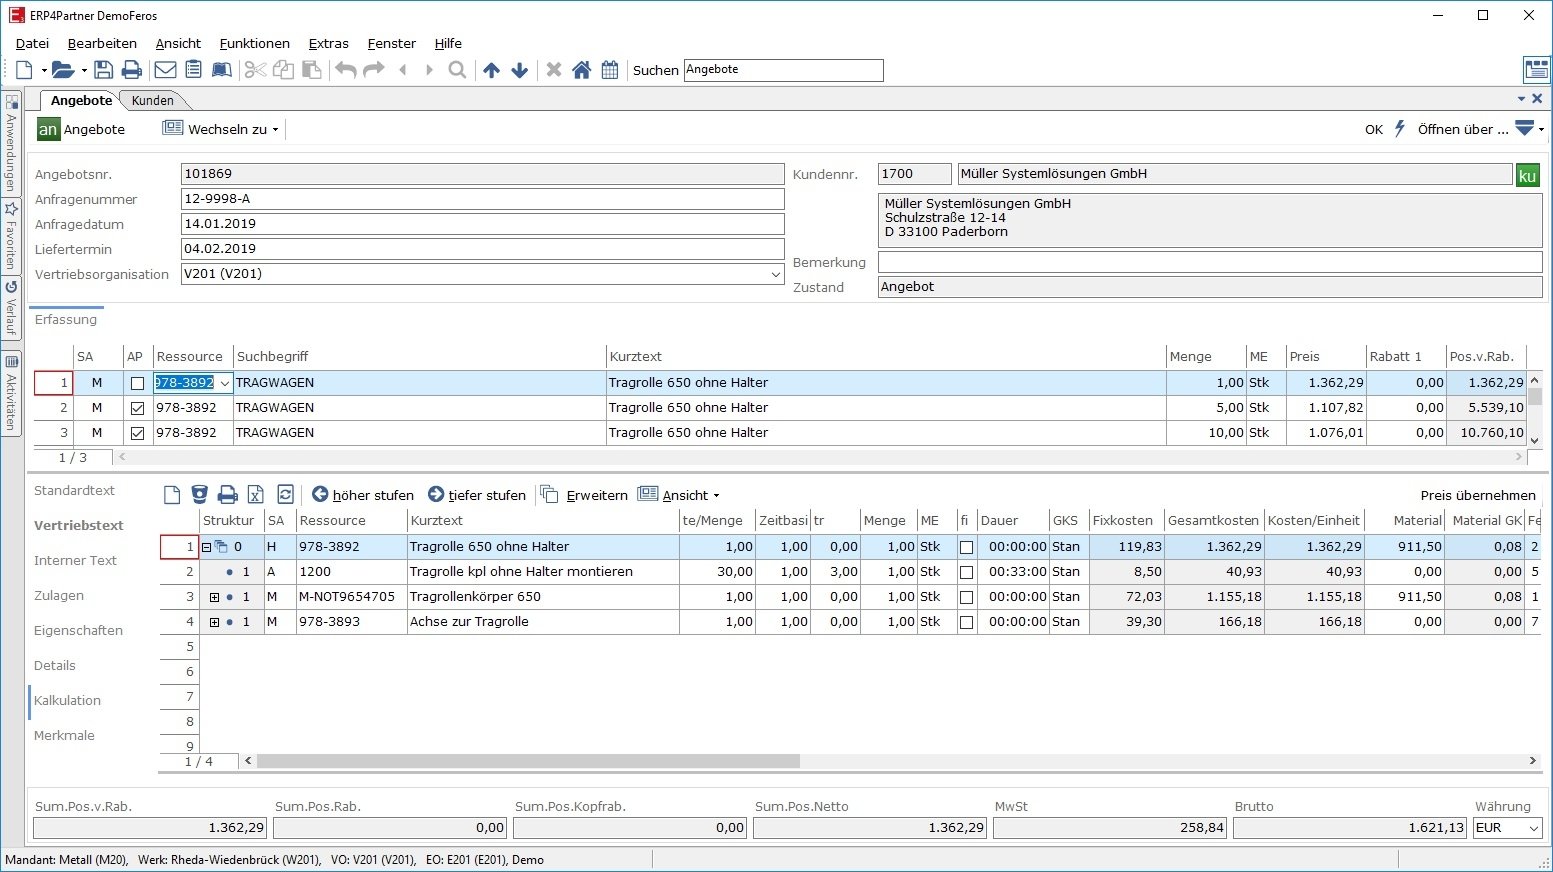Click the Excel export icon in Kalkulation toolbar
This screenshot has height=872, width=1553.
[x=256, y=495]
